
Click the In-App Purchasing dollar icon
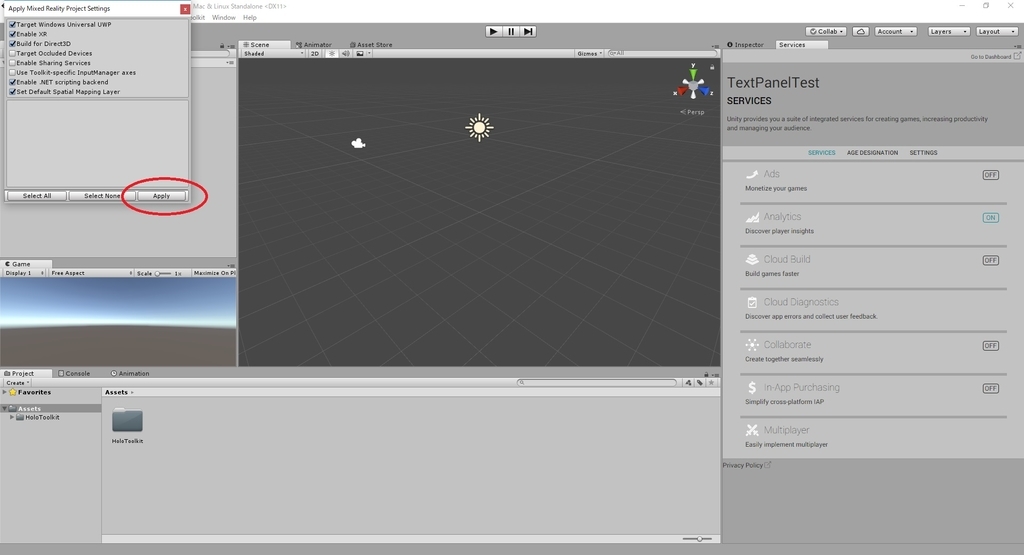pos(752,387)
